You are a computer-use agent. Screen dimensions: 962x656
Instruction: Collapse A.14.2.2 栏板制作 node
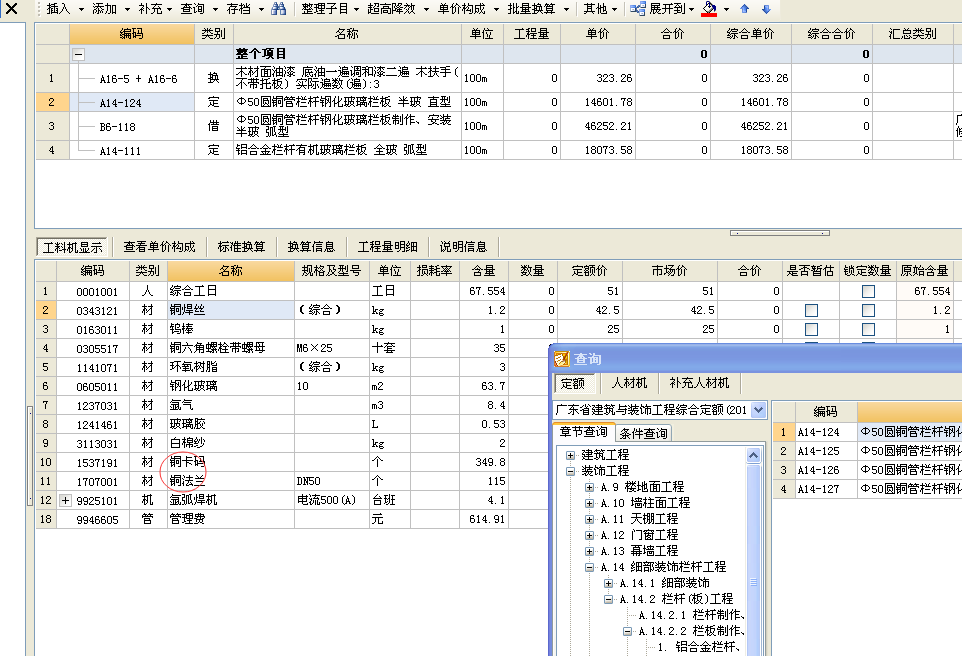(628, 631)
